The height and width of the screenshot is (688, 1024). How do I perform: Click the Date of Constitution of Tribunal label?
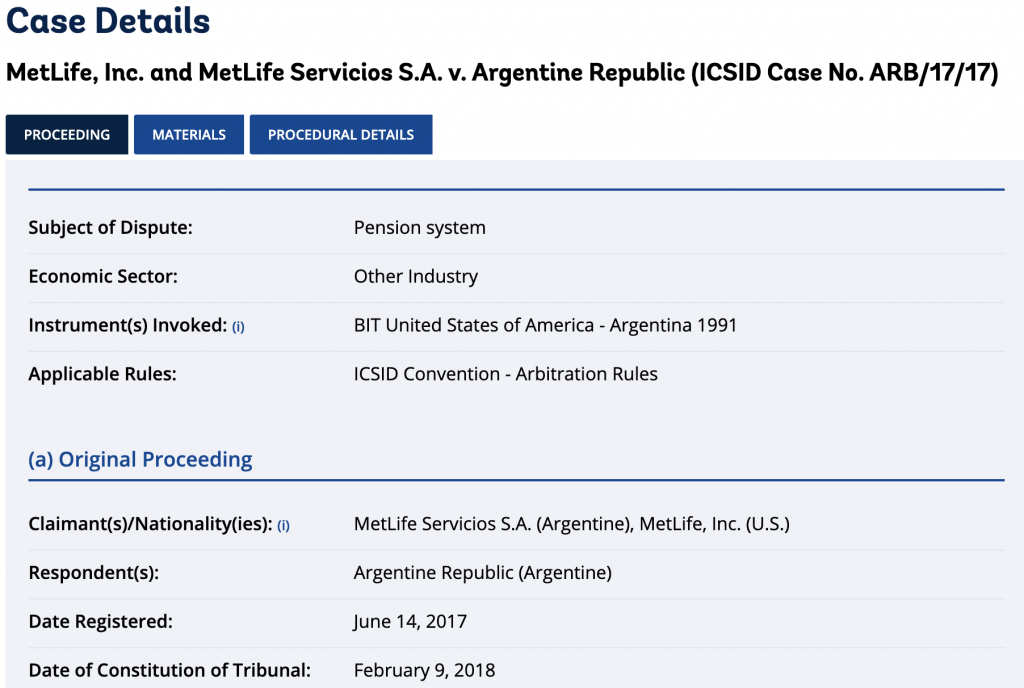click(170, 670)
